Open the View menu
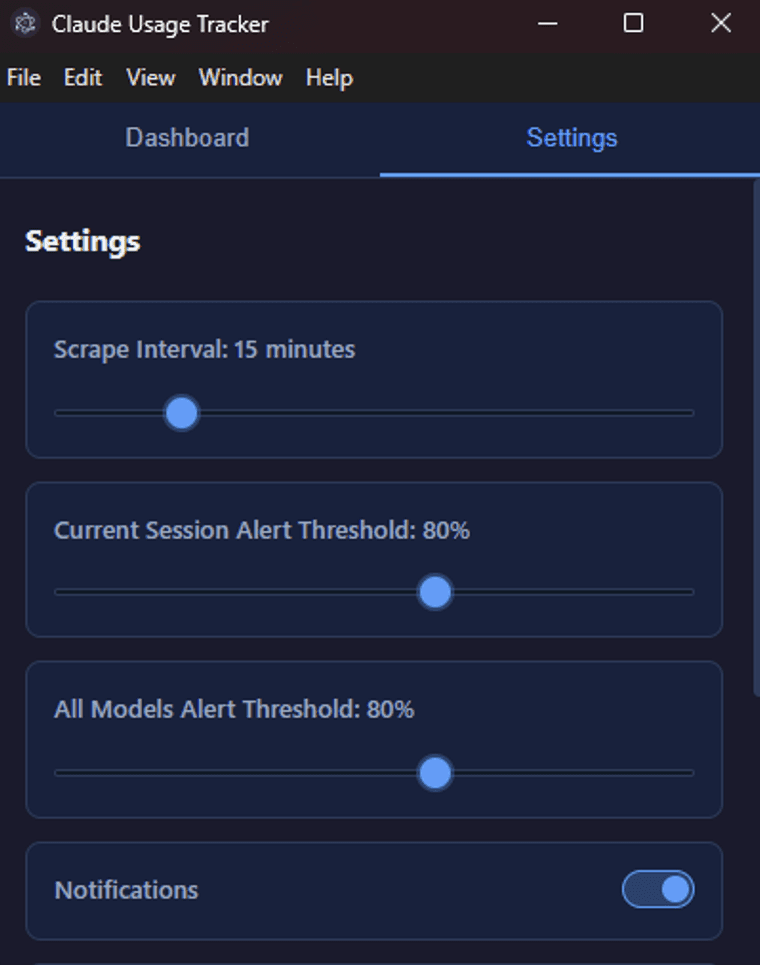760x965 pixels. click(x=149, y=77)
